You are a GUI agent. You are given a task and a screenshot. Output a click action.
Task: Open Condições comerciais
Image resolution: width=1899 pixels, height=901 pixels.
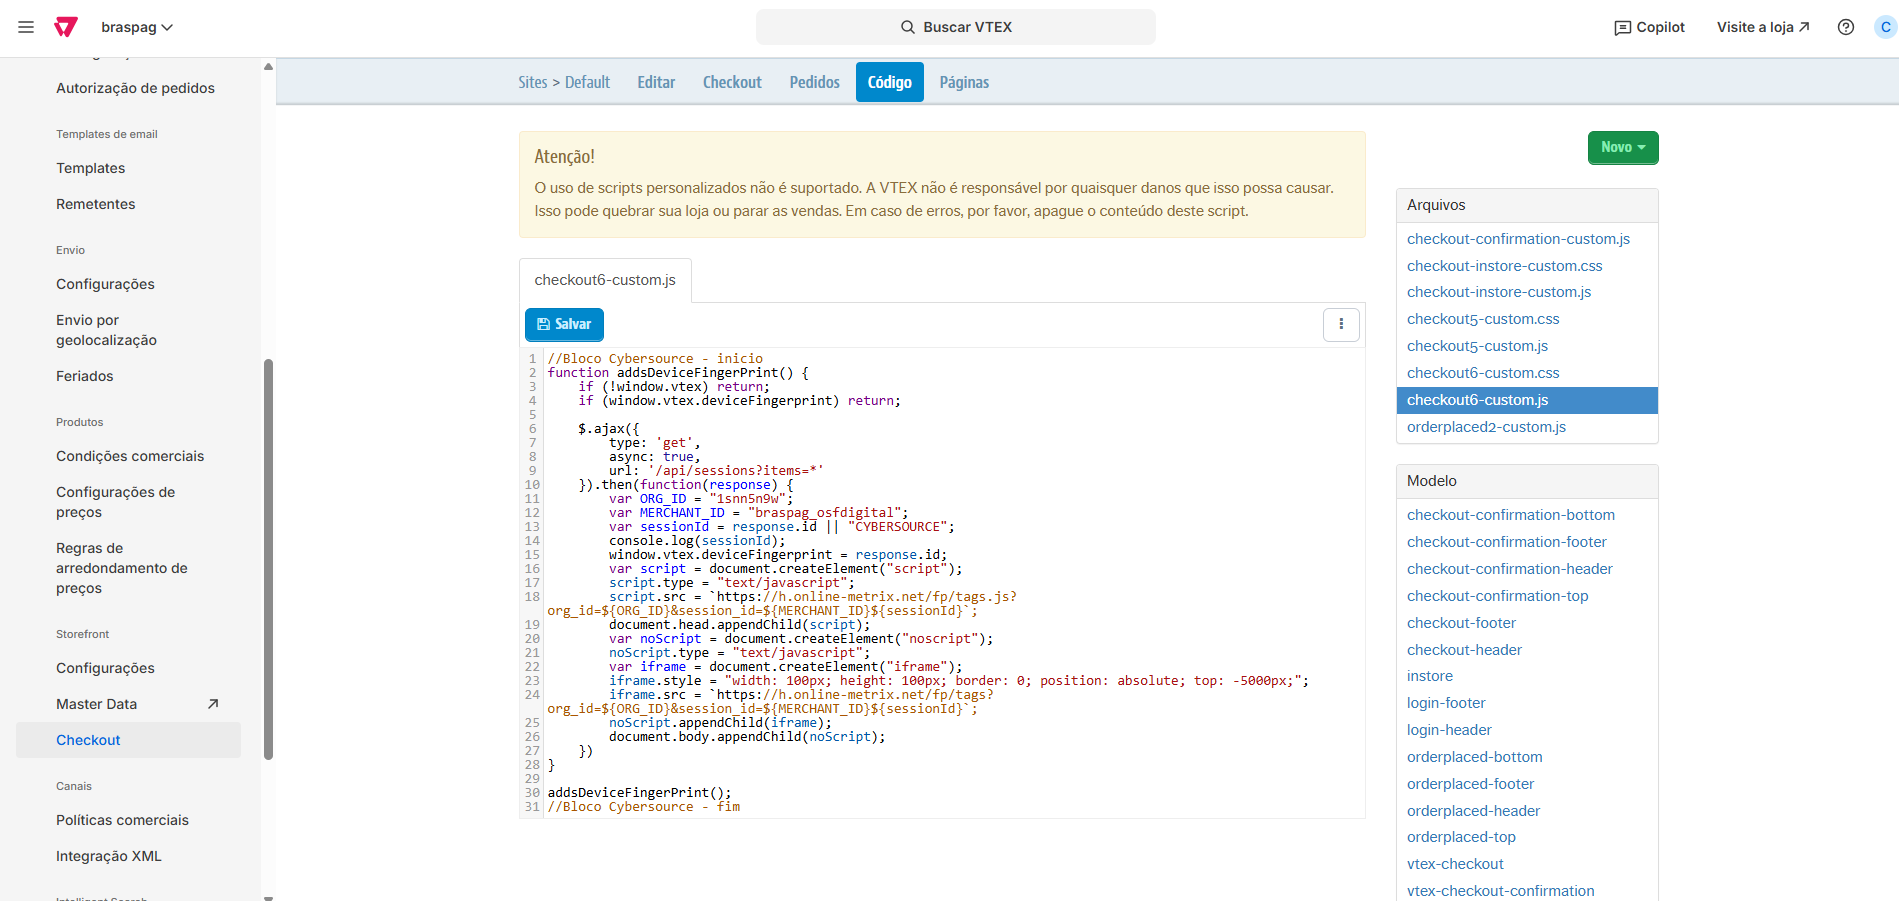pos(129,456)
